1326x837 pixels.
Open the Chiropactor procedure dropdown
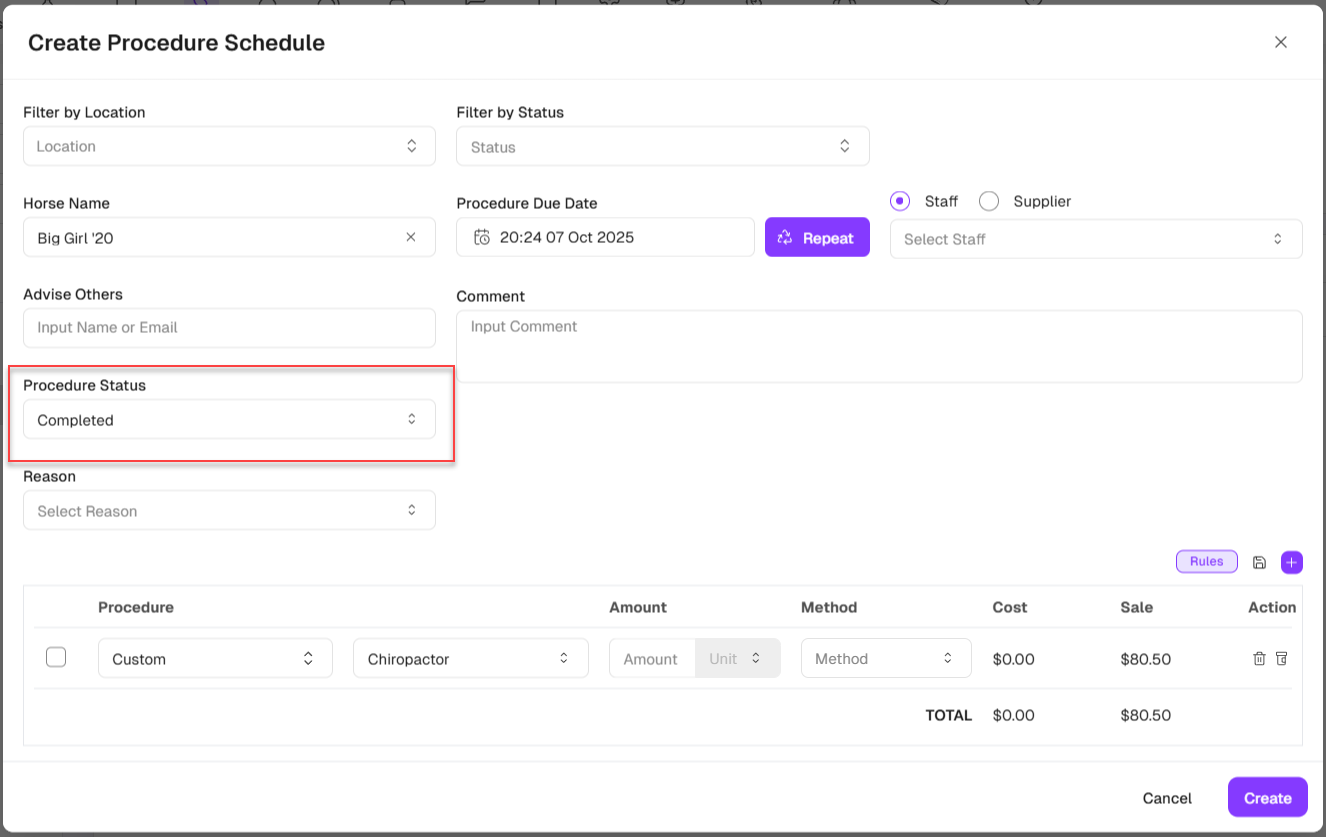pos(470,659)
